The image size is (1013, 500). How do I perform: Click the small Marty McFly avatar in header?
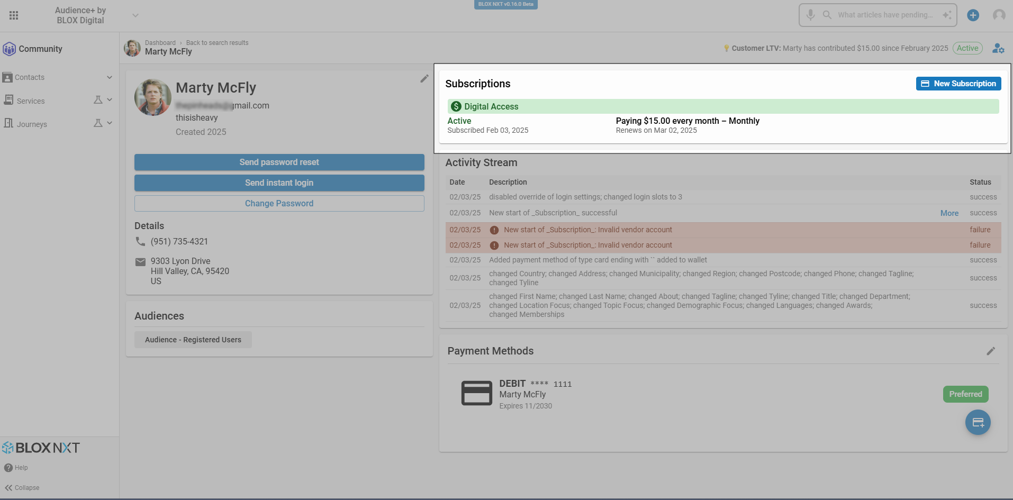pyautogui.click(x=132, y=48)
